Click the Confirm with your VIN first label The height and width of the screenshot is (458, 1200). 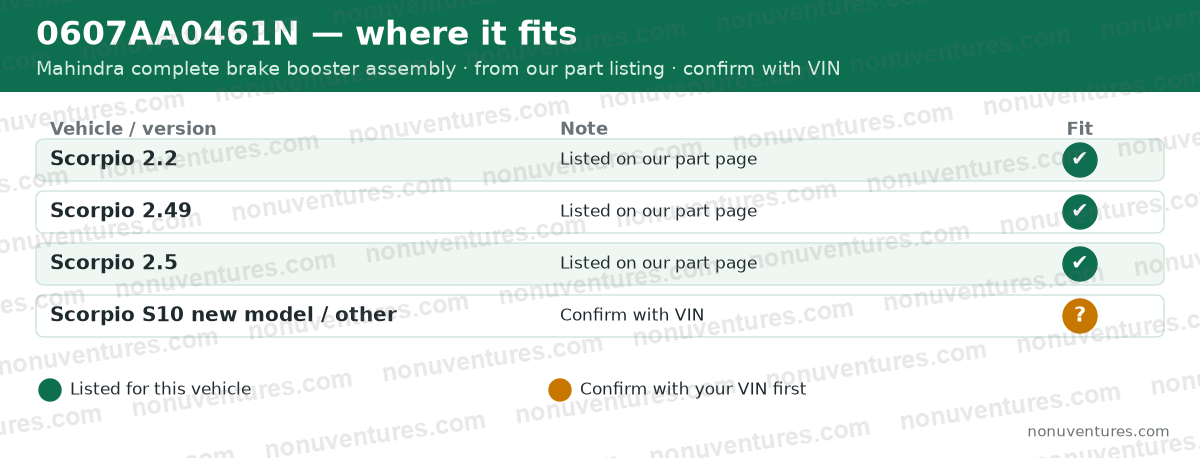(x=693, y=389)
